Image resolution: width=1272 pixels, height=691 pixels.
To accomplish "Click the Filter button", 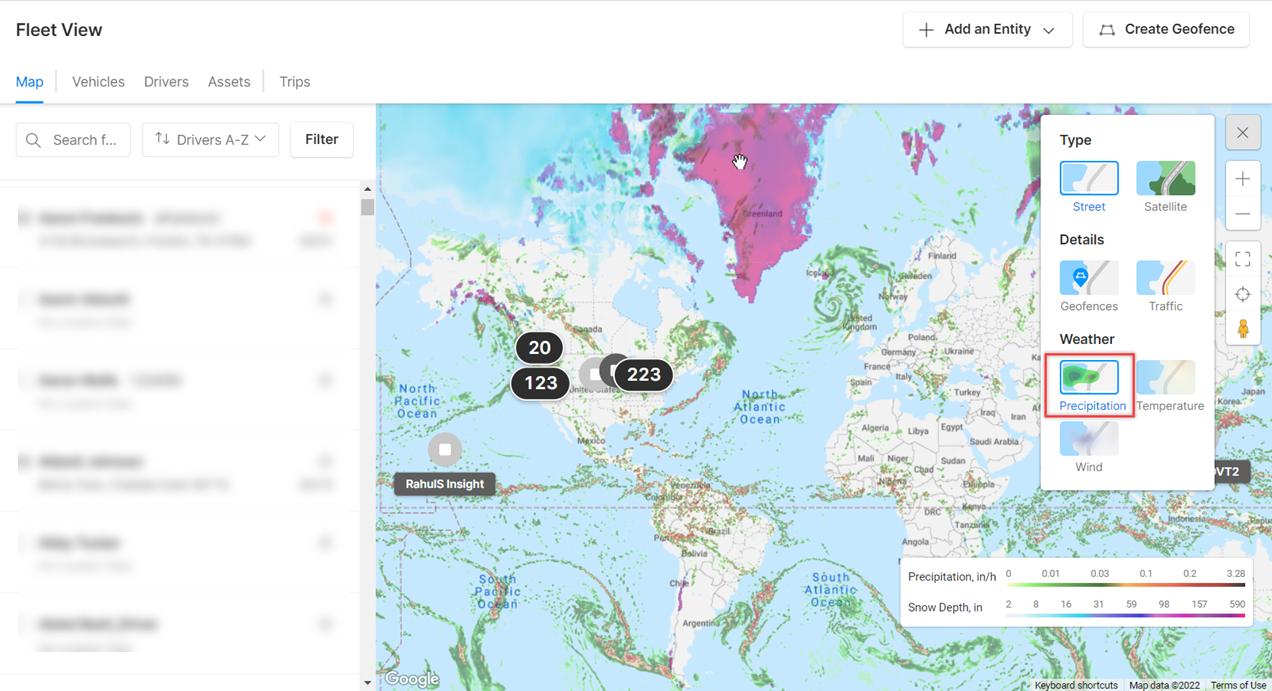I will pyautogui.click(x=321, y=140).
